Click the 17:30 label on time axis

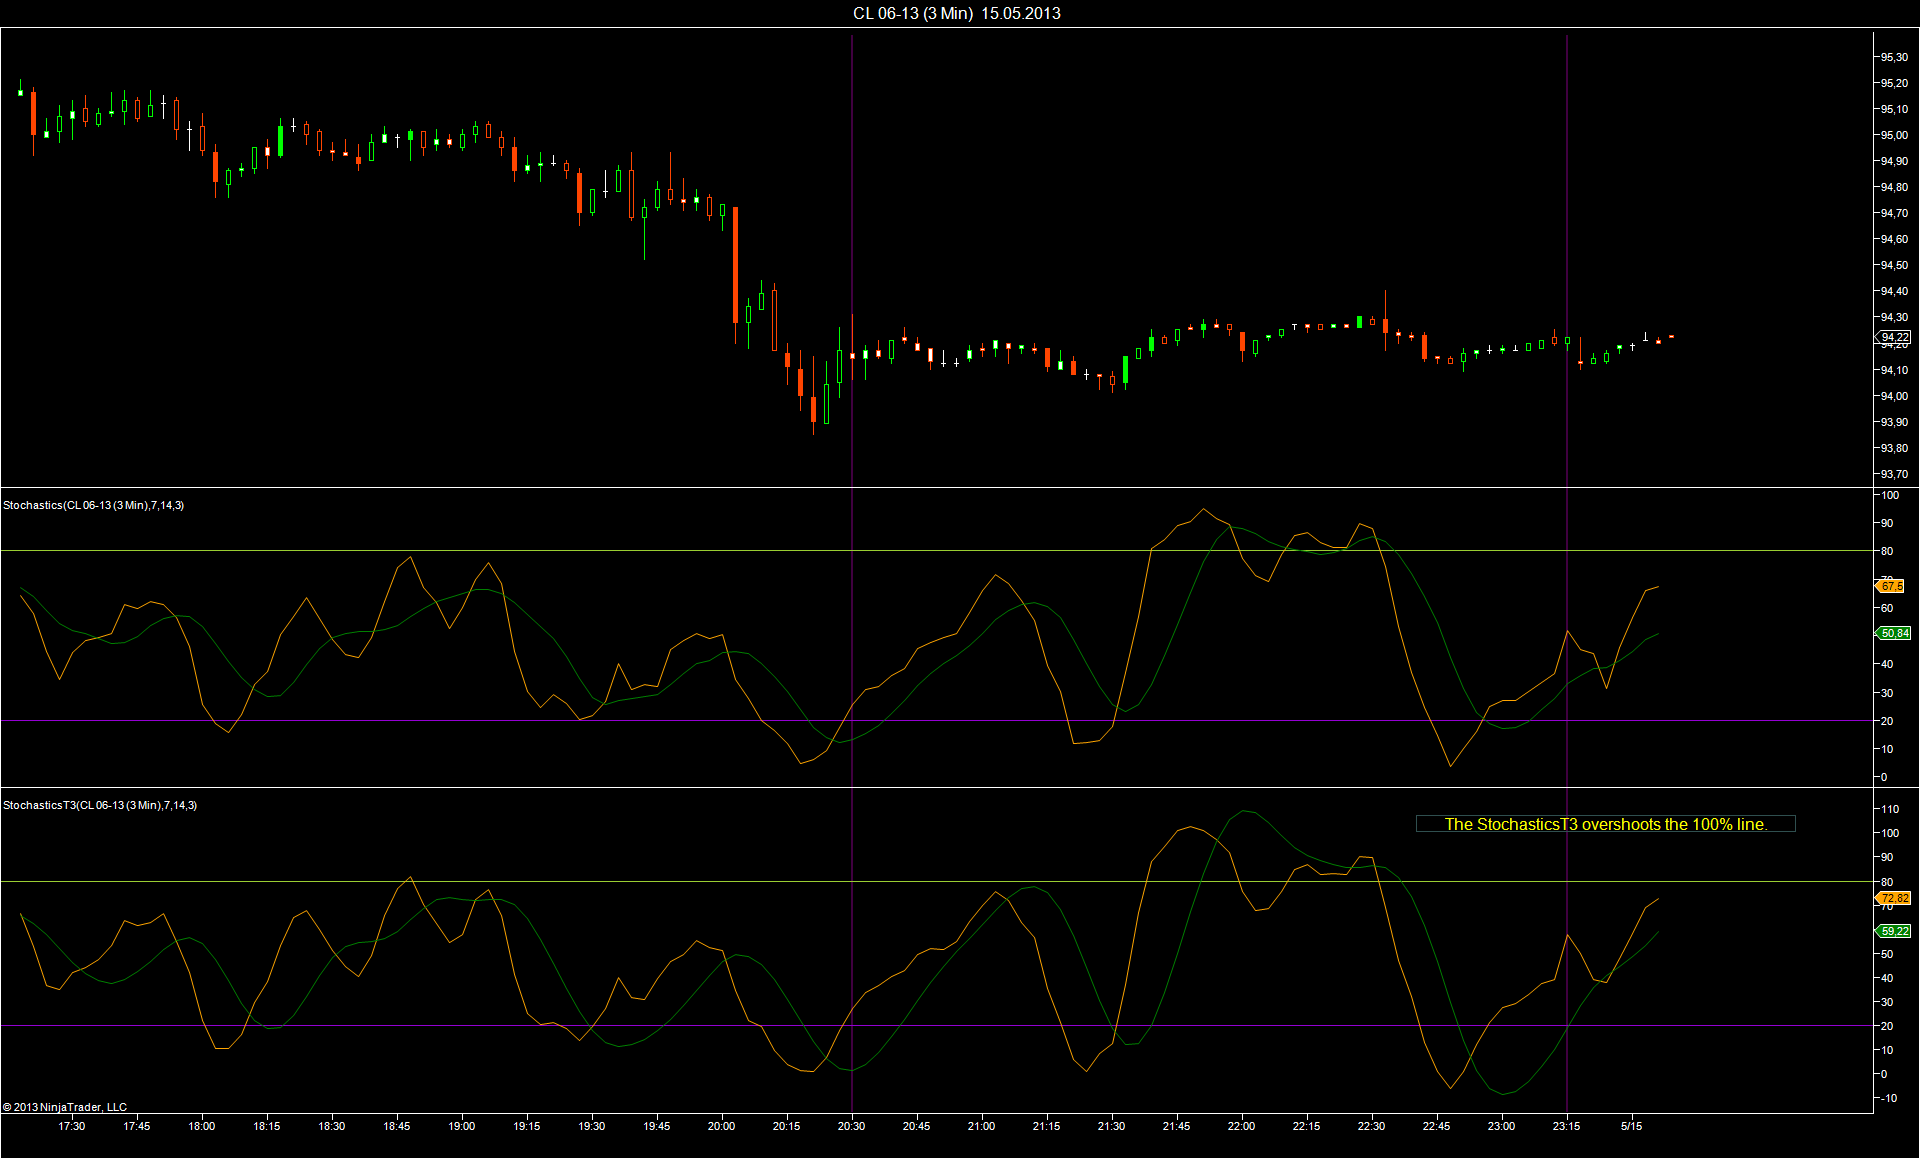(72, 1126)
